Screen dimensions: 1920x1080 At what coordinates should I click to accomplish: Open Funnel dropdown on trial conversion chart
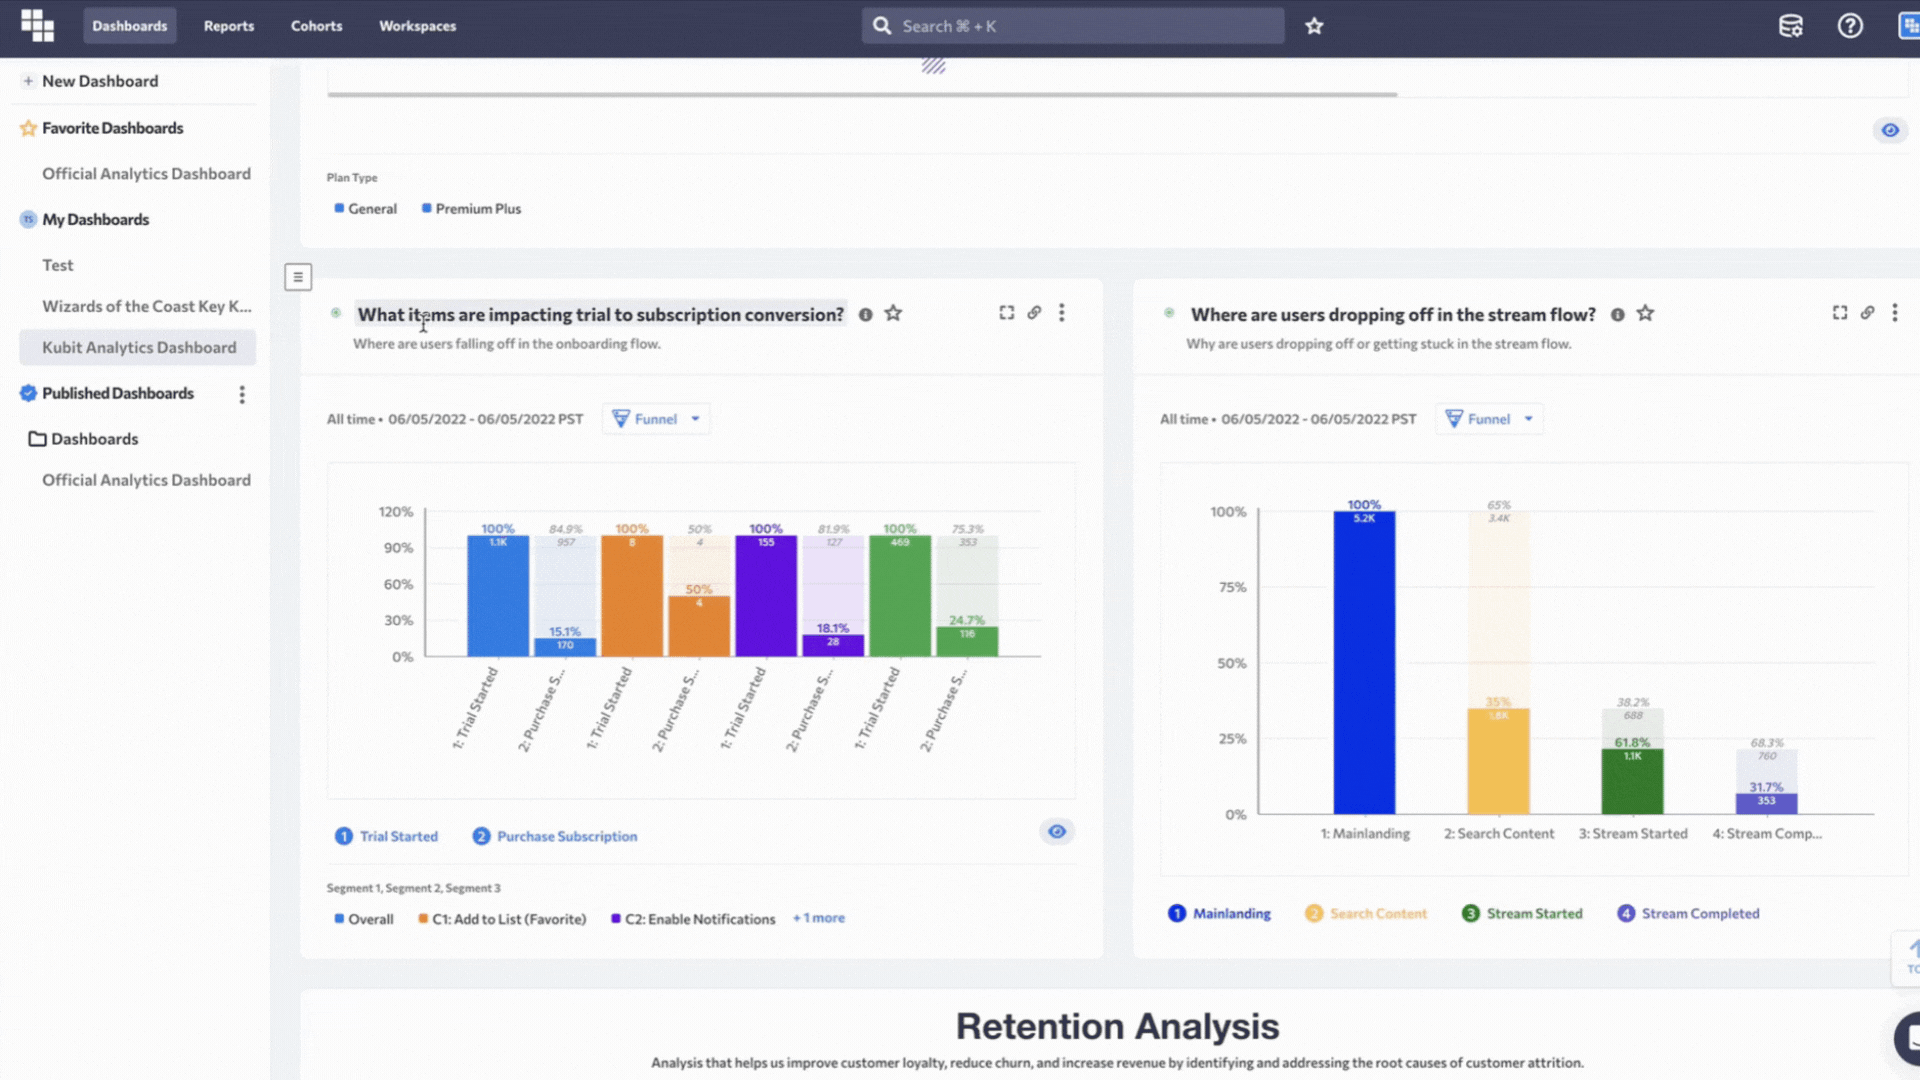pos(656,419)
